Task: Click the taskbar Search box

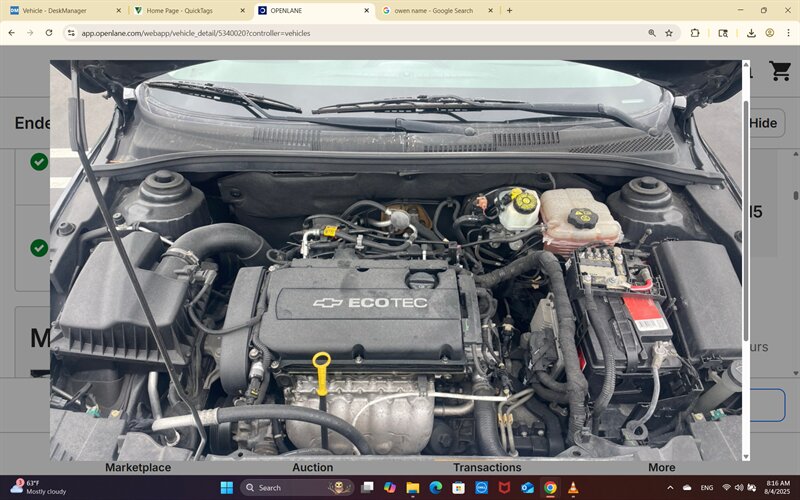Action: click(297, 488)
